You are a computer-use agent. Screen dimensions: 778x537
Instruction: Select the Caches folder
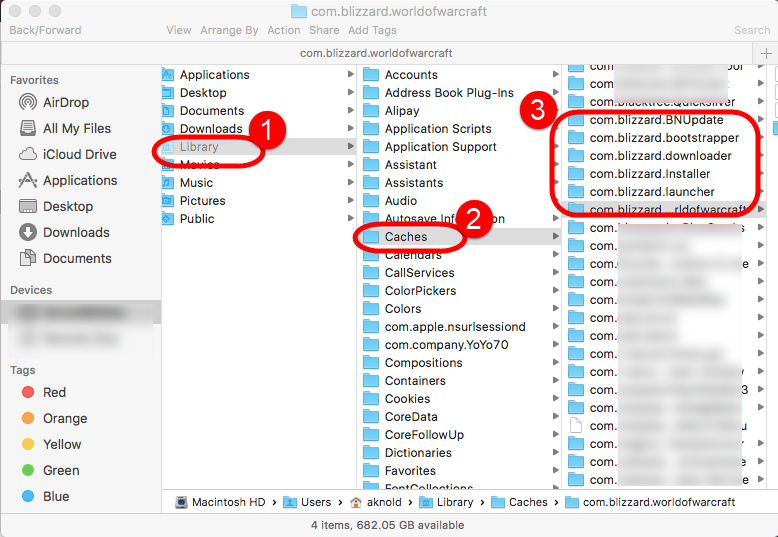pyautogui.click(x=460, y=236)
